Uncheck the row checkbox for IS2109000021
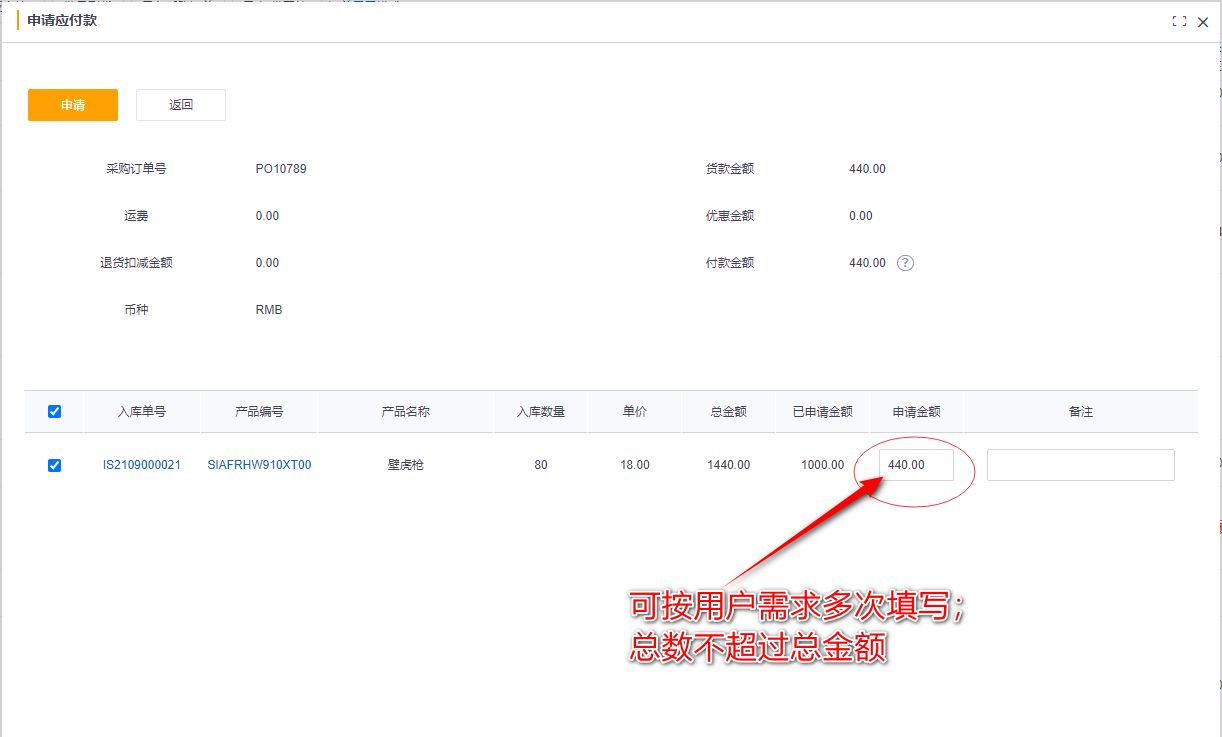Screen dimensions: 1222x737 pos(54,464)
